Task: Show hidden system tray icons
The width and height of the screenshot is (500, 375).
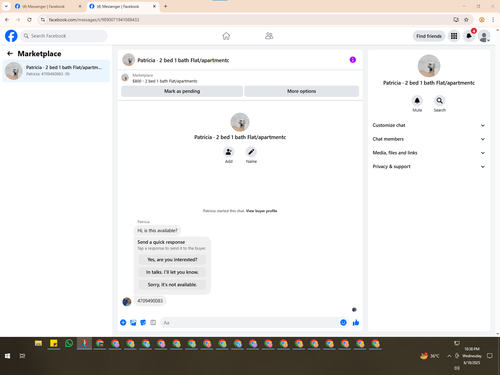Action: (x=449, y=356)
